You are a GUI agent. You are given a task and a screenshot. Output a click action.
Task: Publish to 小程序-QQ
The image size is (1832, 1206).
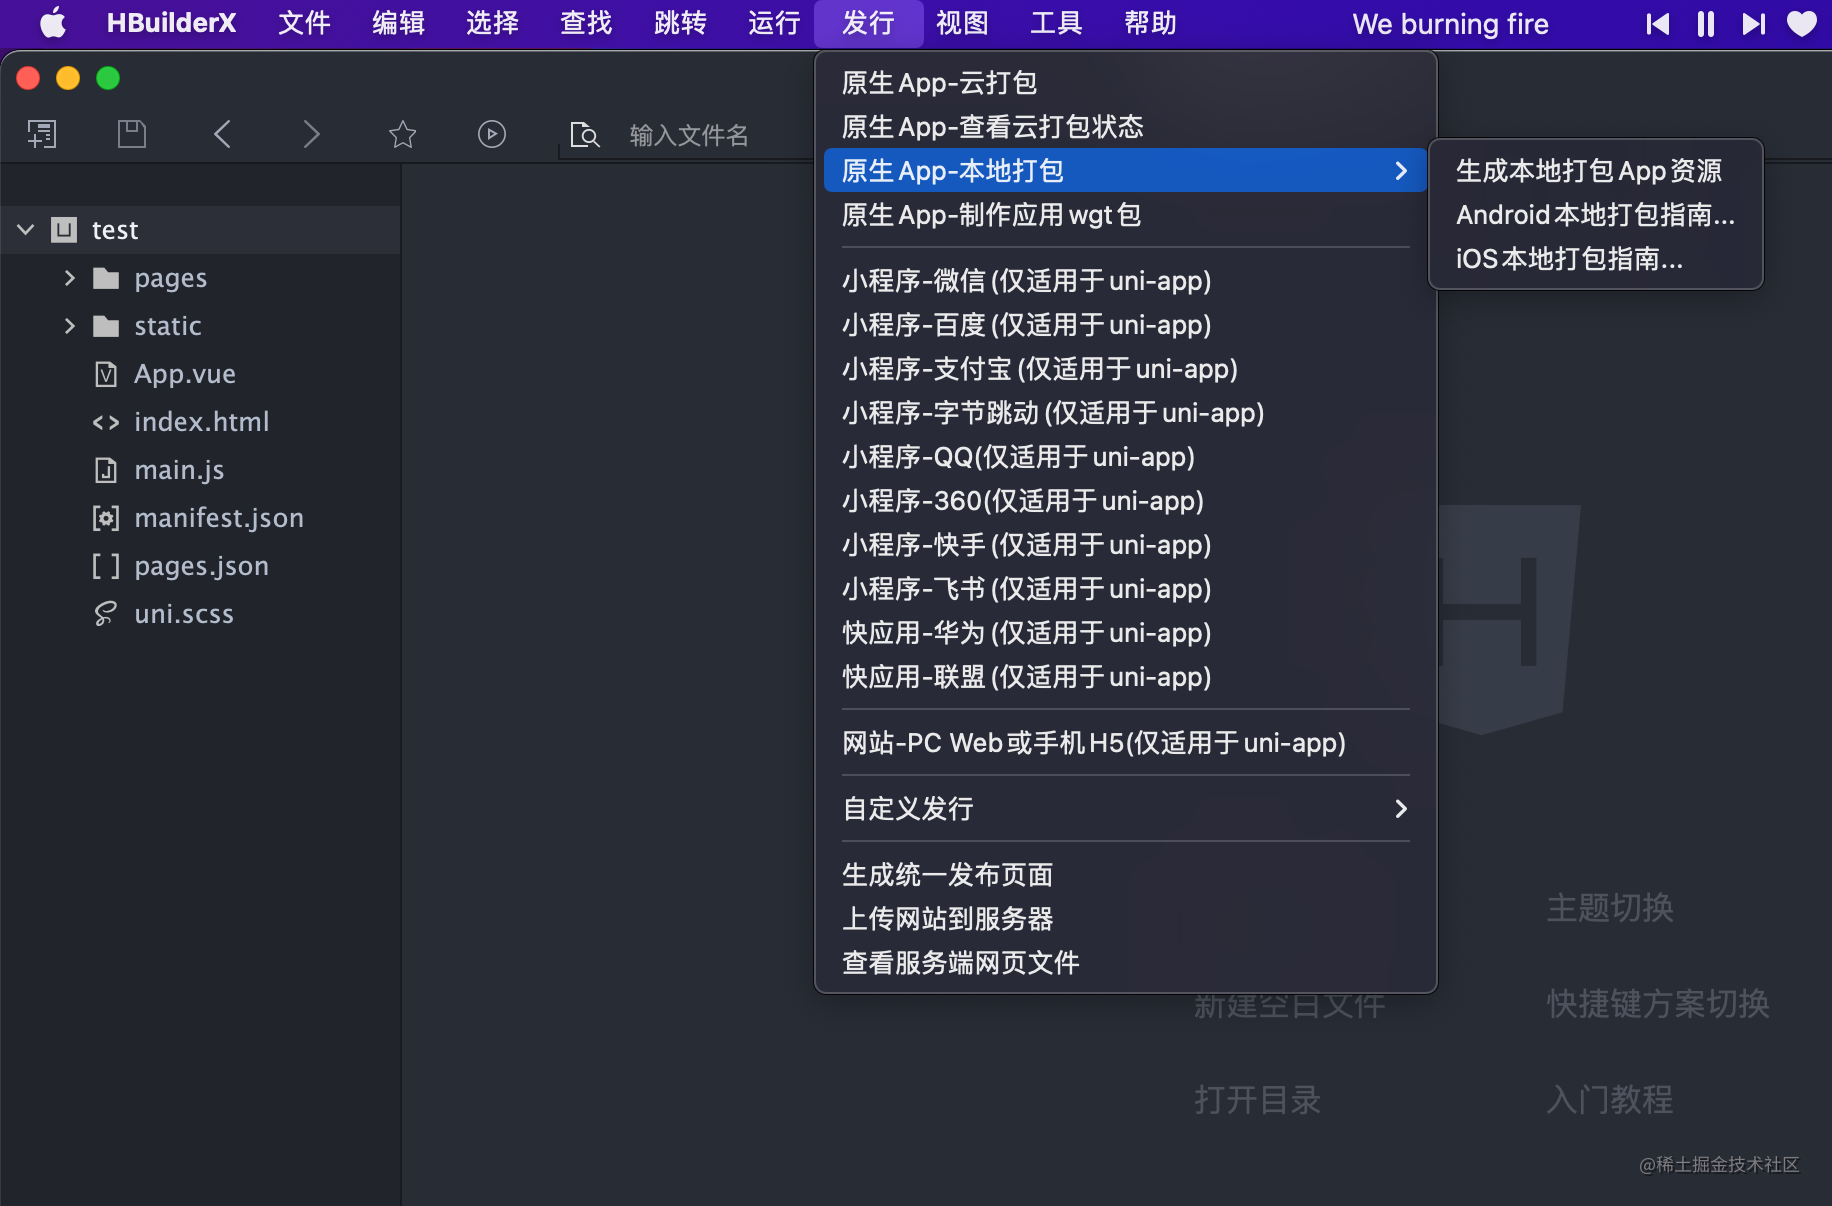pos(1125,456)
